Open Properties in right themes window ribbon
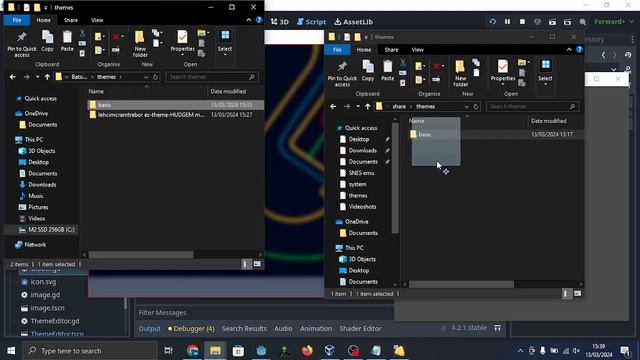Image resolution: width=640 pixels, height=360 pixels. click(502, 72)
